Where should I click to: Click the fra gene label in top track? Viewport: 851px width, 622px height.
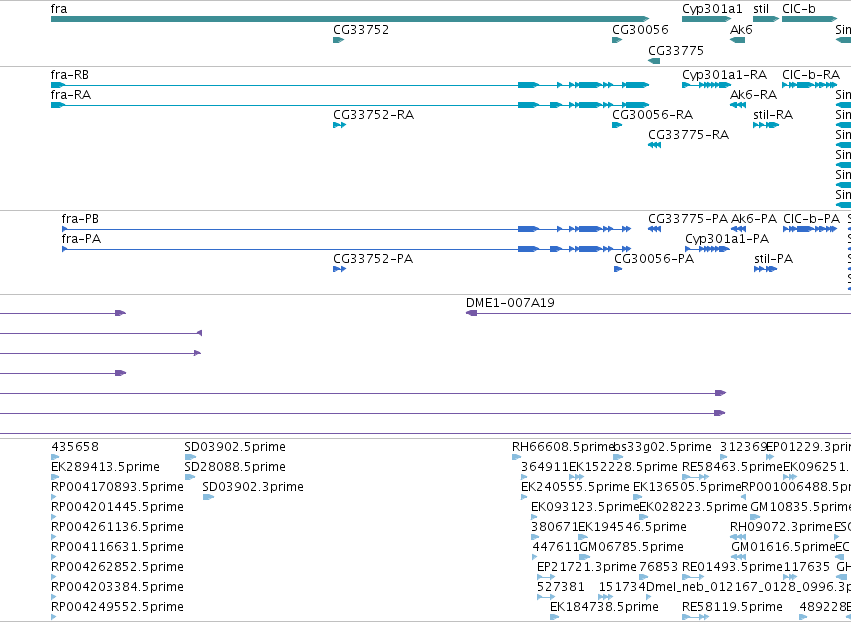click(x=59, y=9)
